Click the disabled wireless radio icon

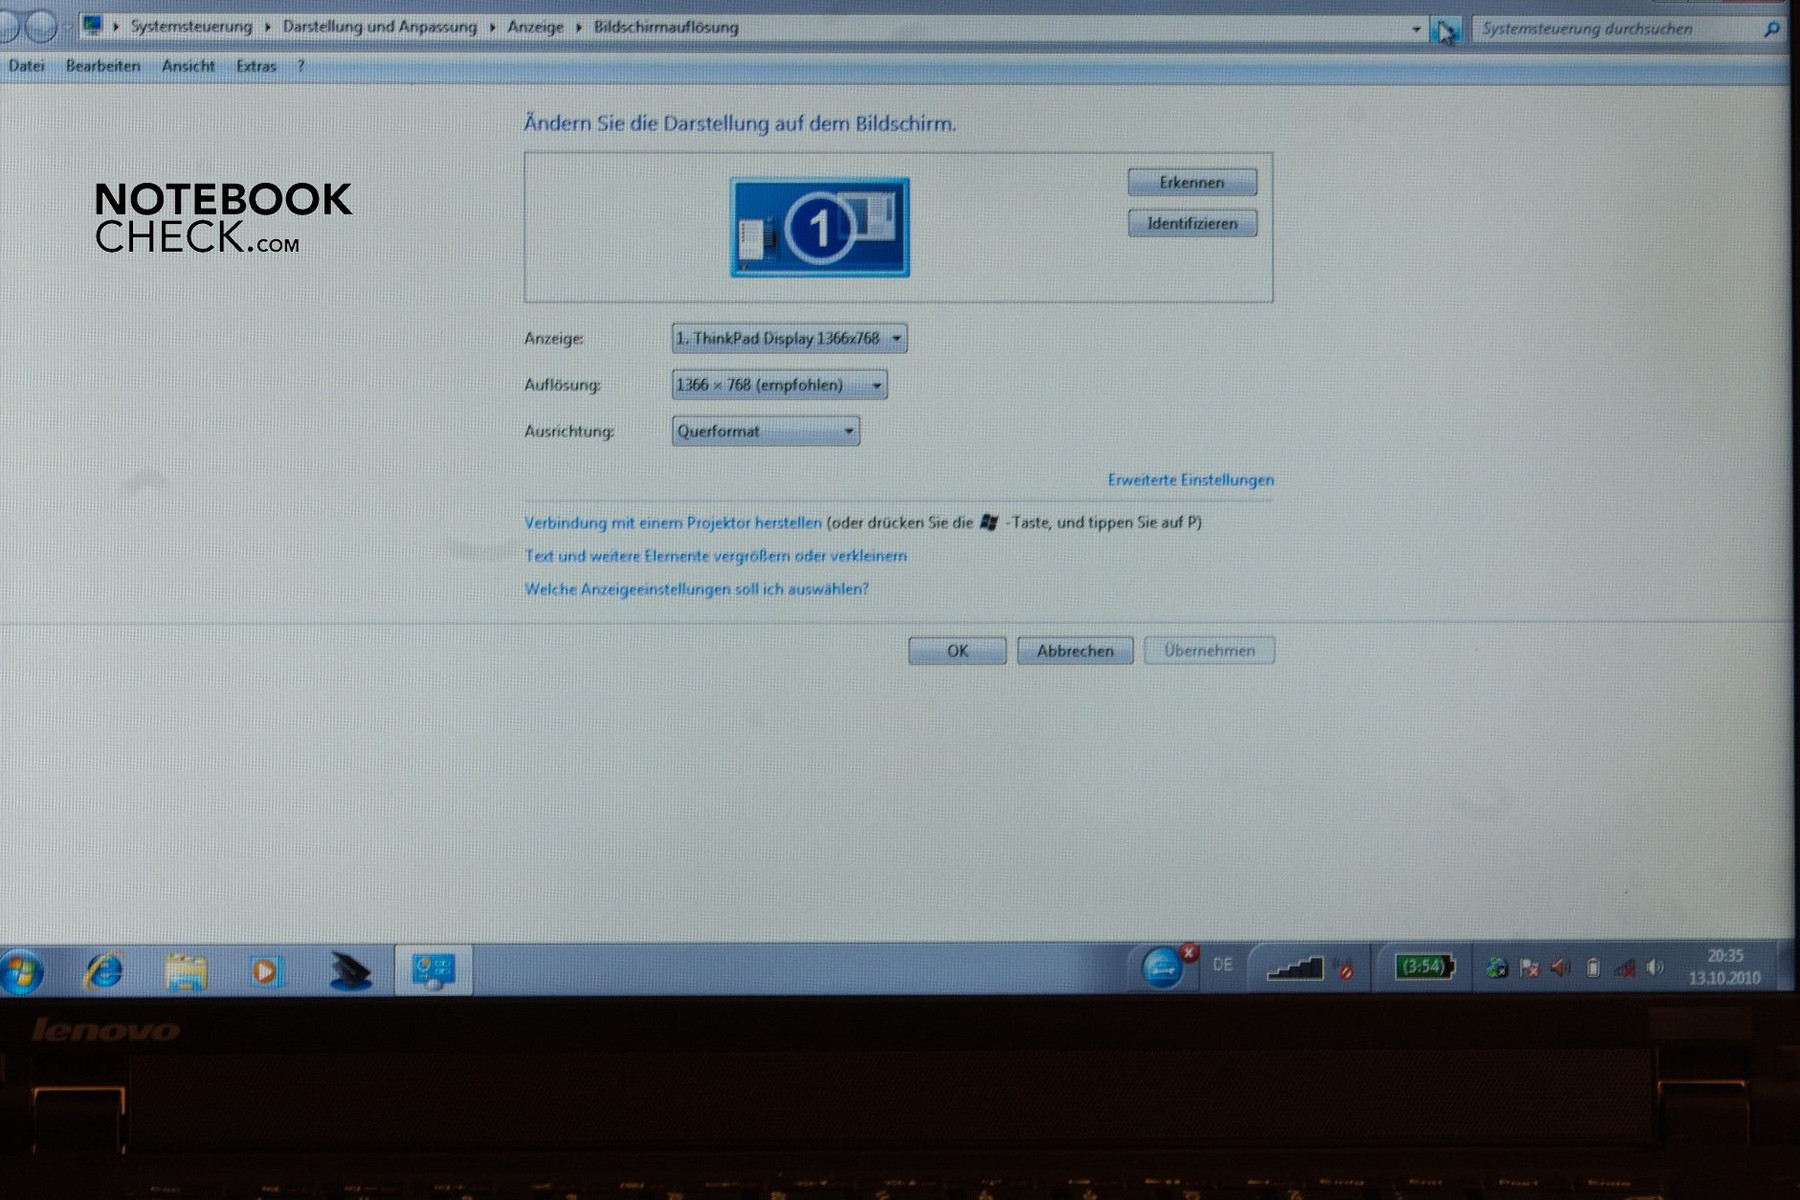pyautogui.click(x=1346, y=968)
